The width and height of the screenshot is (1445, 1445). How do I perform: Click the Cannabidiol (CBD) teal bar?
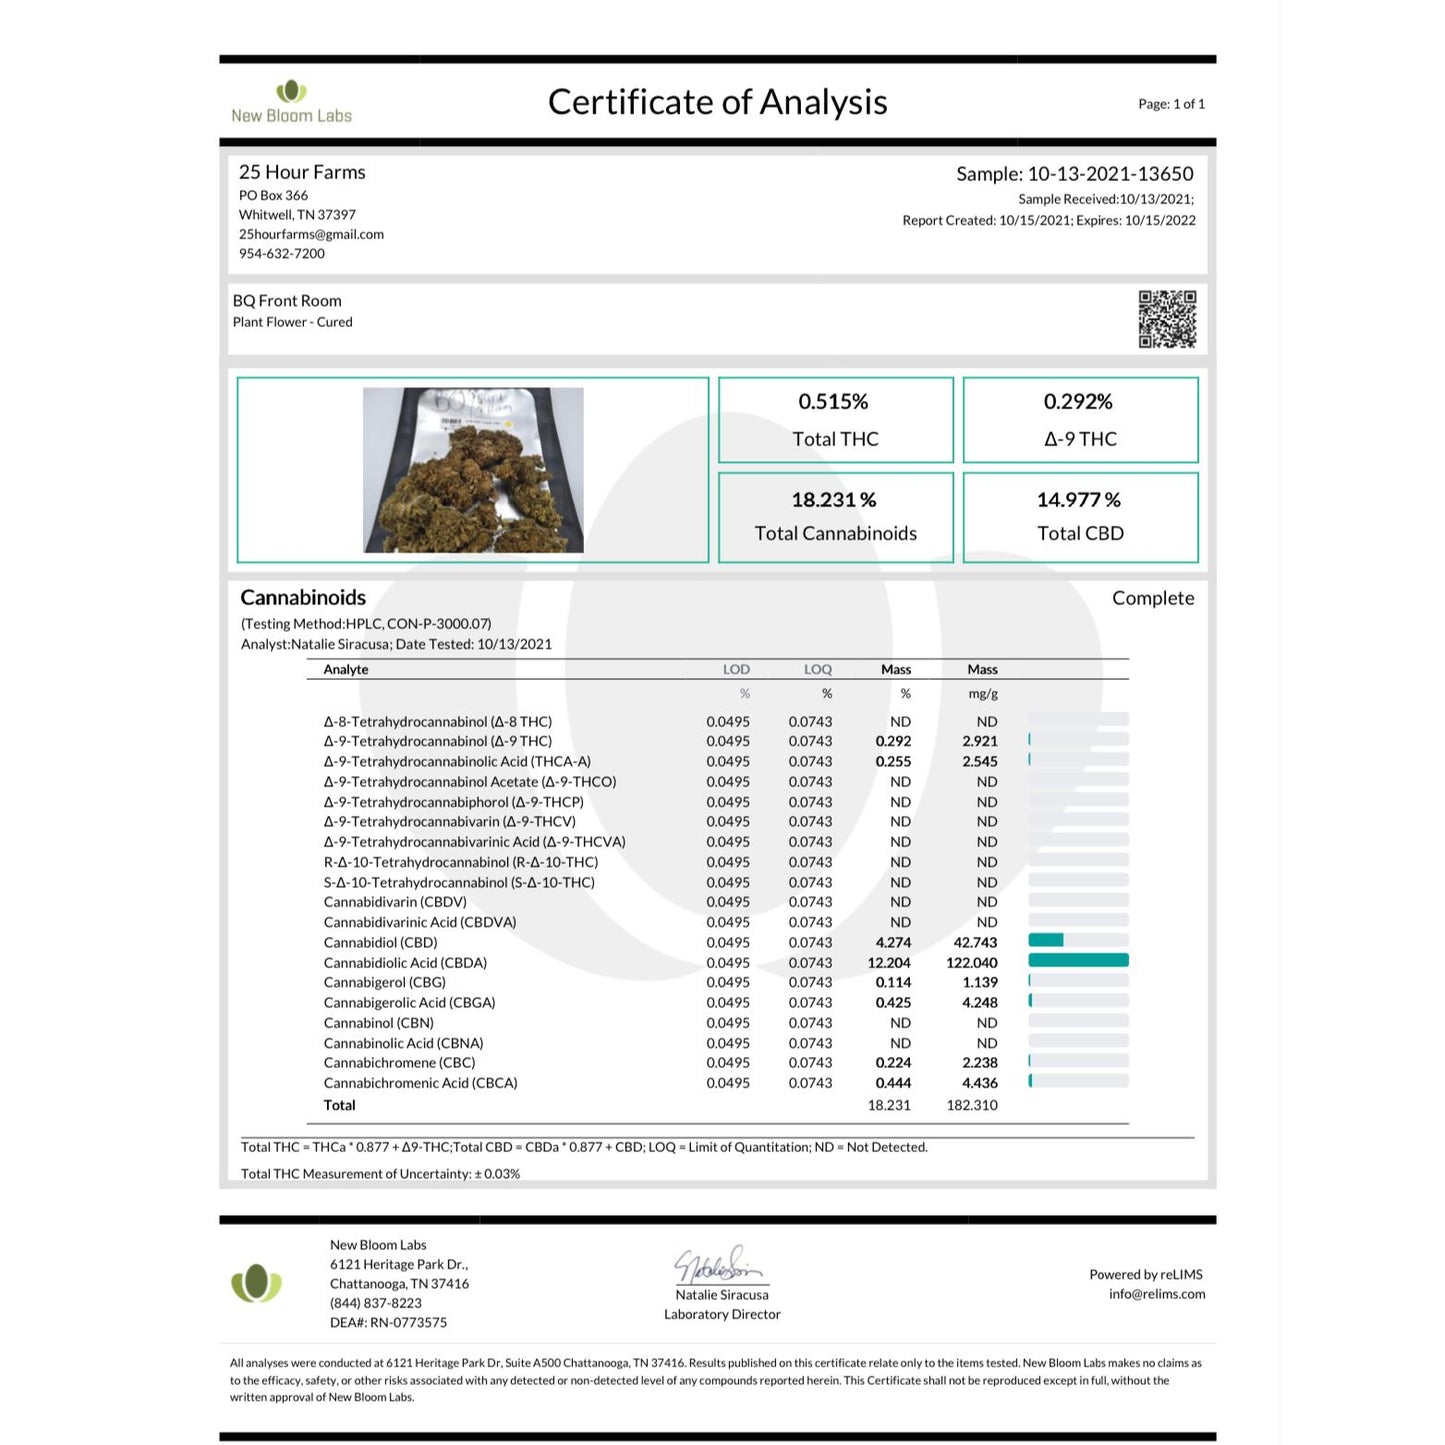point(1045,940)
